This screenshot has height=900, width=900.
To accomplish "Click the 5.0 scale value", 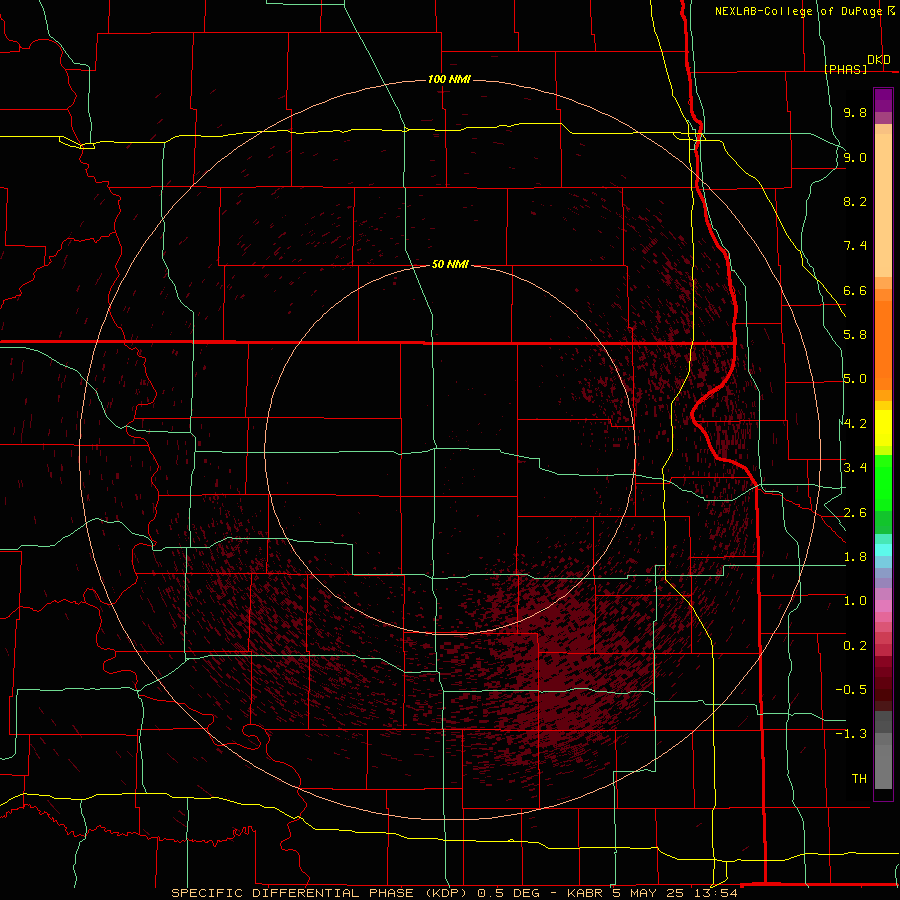I will pyautogui.click(x=855, y=379).
